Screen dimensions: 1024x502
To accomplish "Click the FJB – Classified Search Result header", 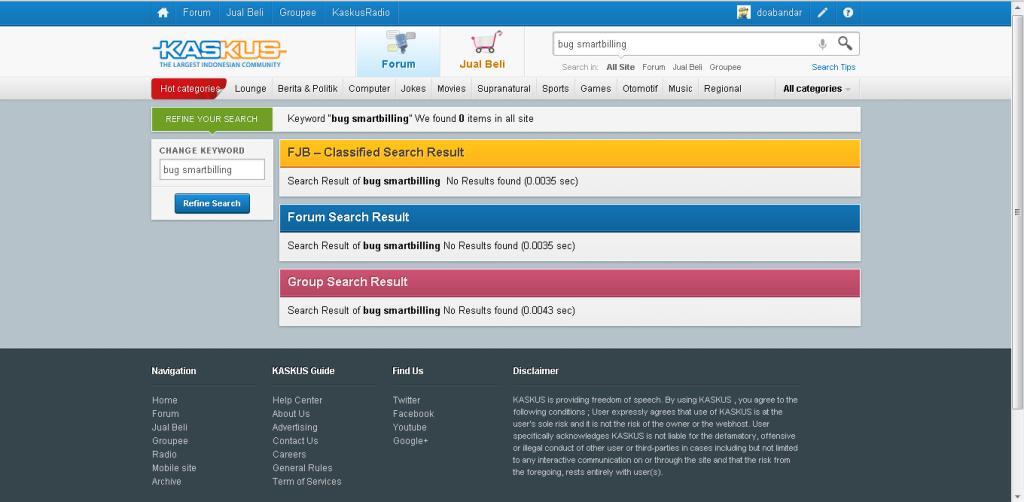I will click(x=569, y=153).
